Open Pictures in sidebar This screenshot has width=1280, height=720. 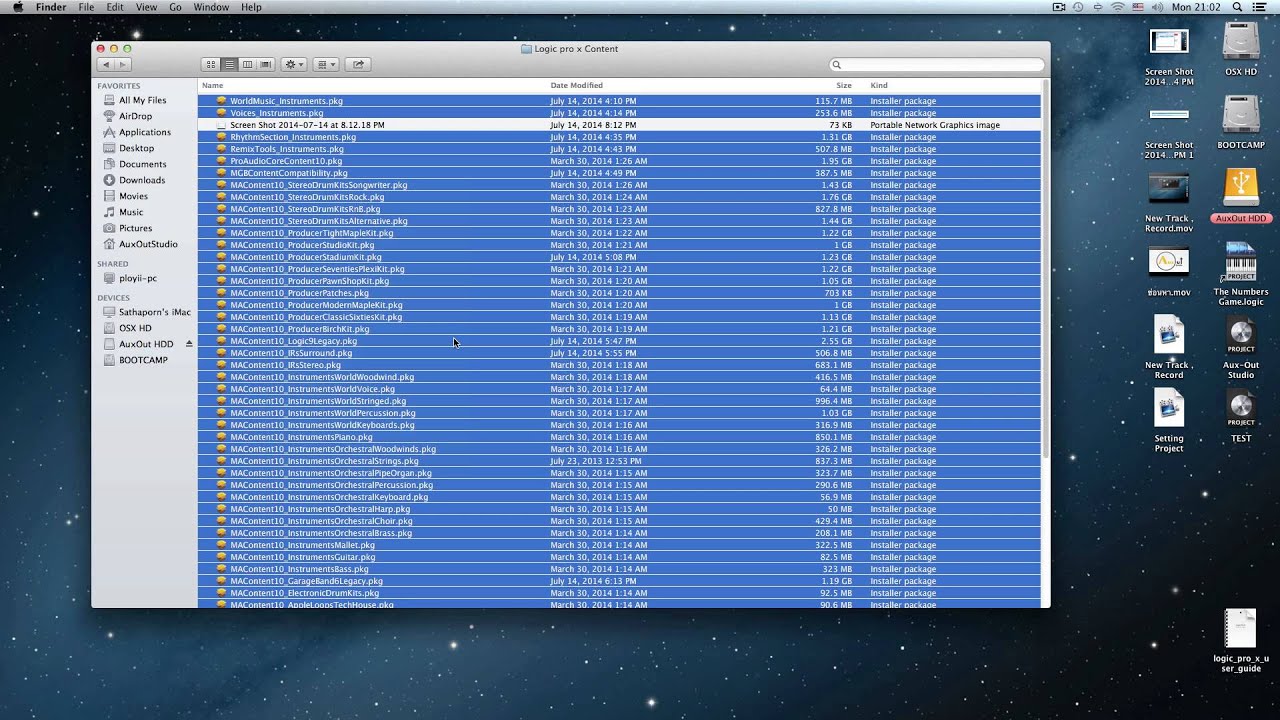(136, 228)
